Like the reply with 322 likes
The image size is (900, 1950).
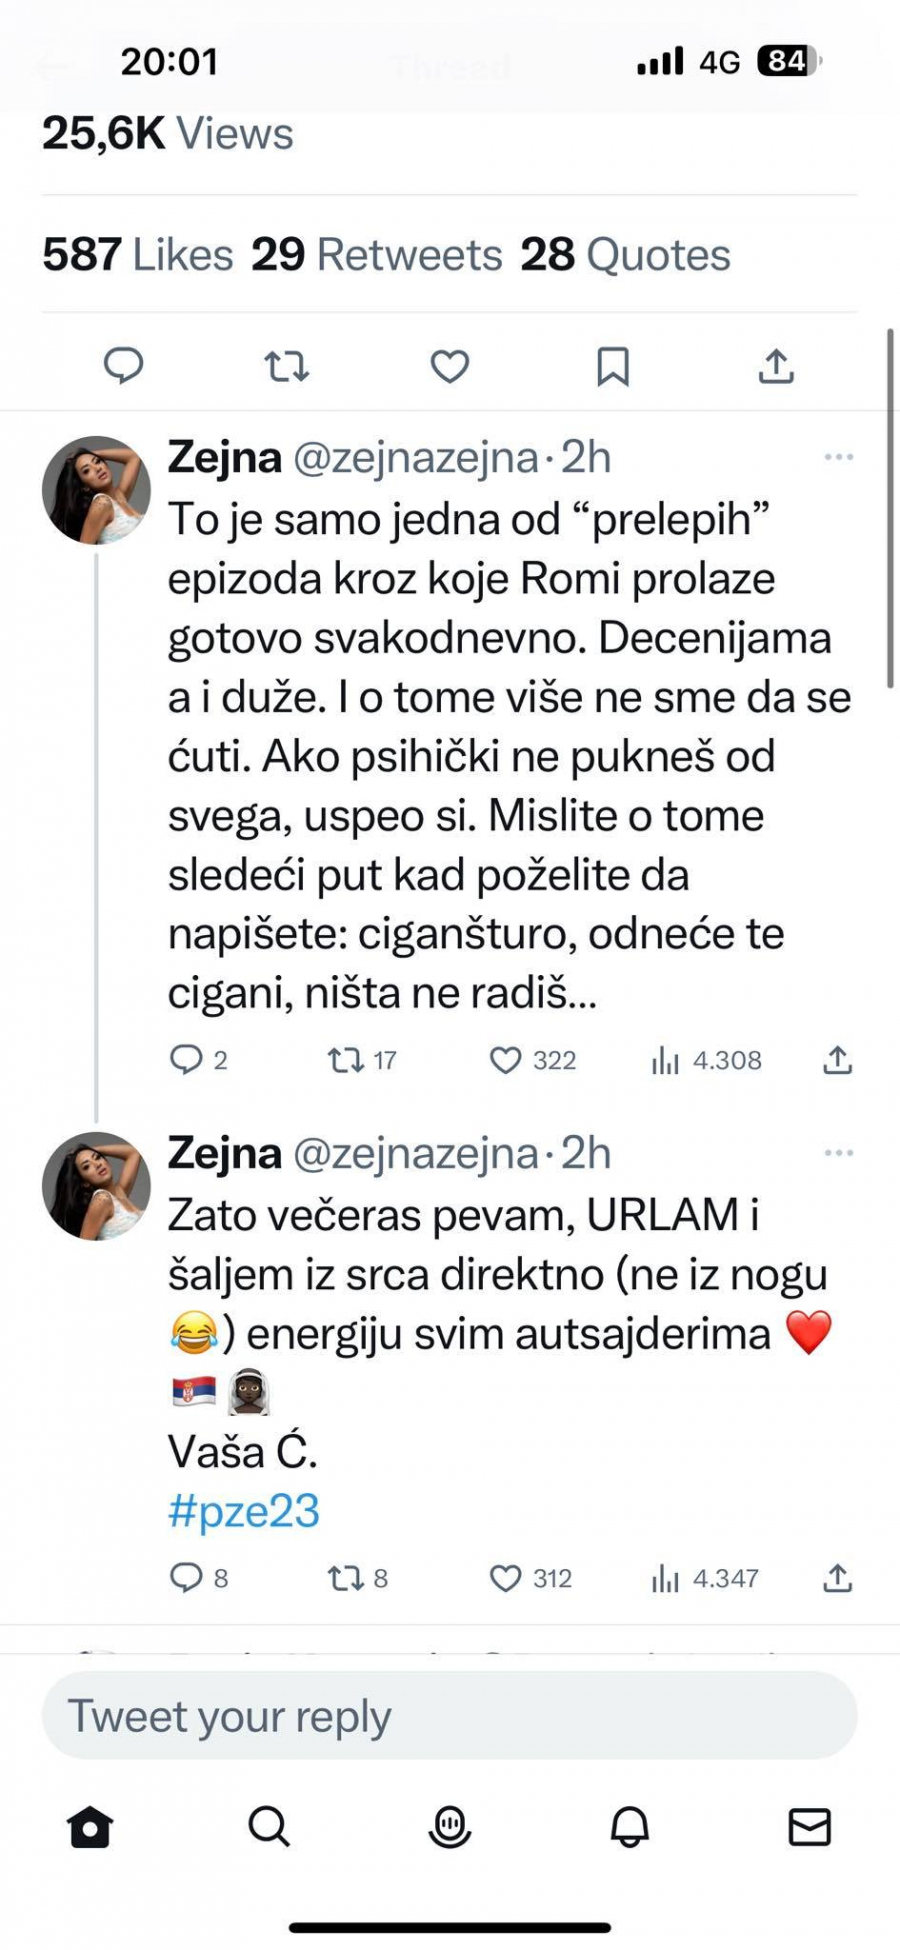coord(506,1060)
